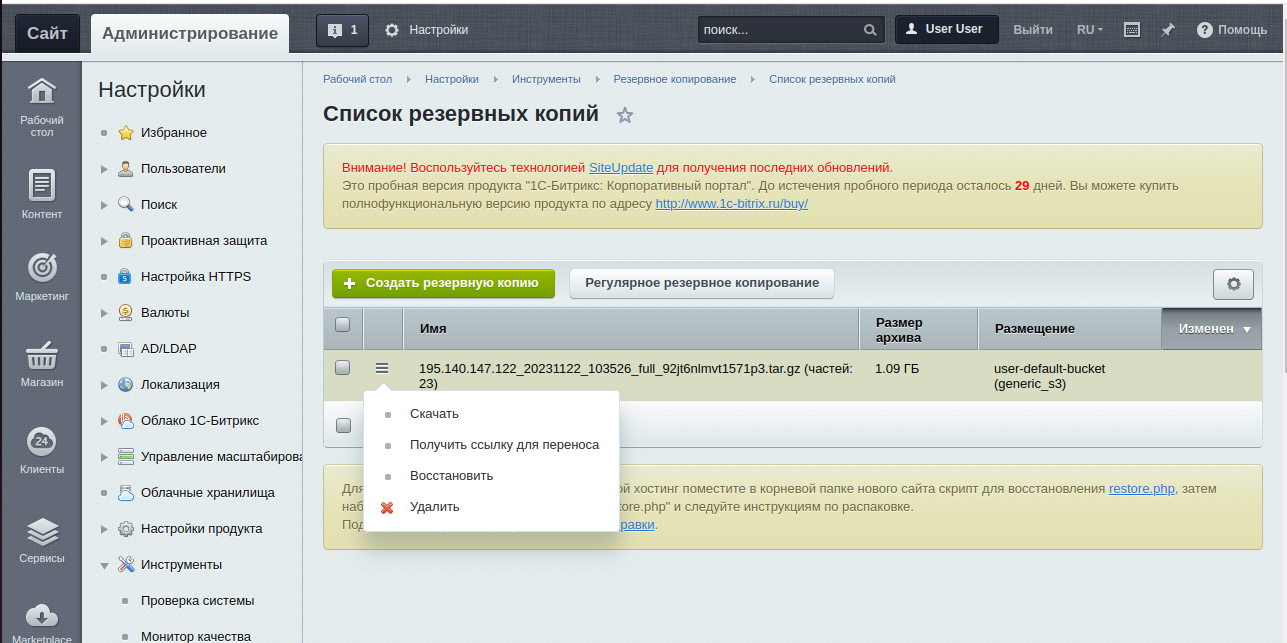Switch to the Сайт tab
The width and height of the screenshot is (1287, 643).
[47, 33]
